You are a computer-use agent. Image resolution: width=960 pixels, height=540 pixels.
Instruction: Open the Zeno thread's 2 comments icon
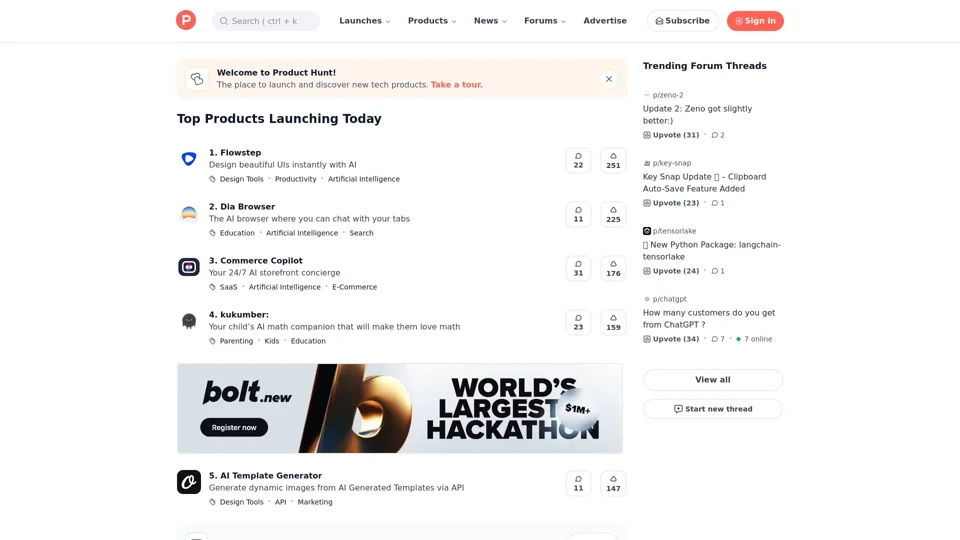point(718,135)
